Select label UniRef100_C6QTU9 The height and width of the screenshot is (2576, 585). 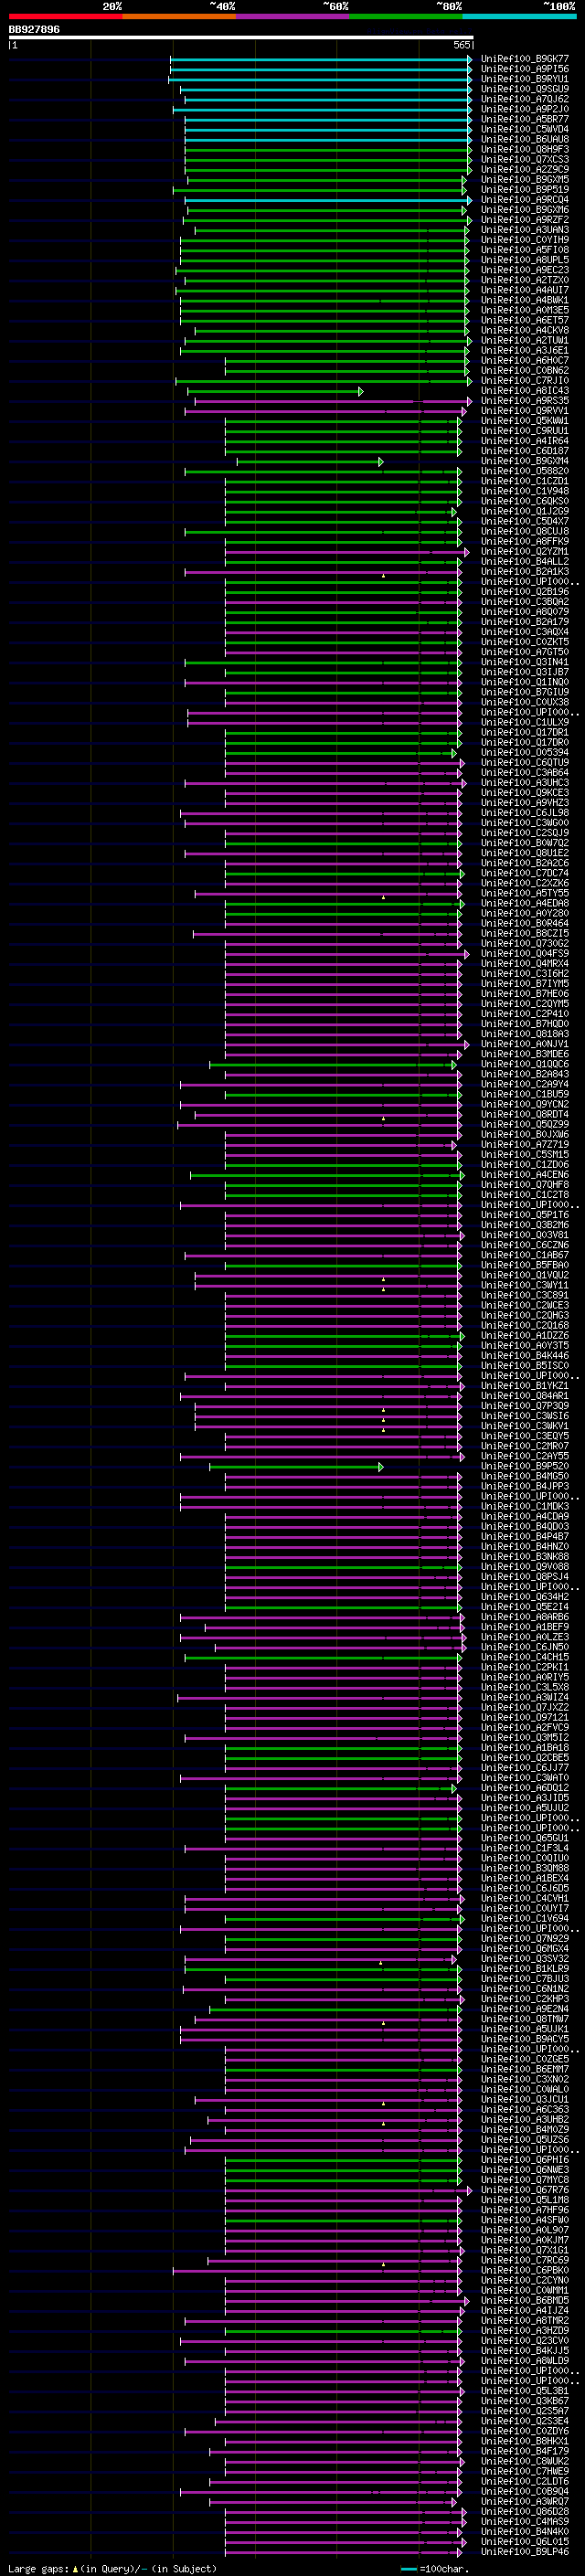(x=525, y=763)
